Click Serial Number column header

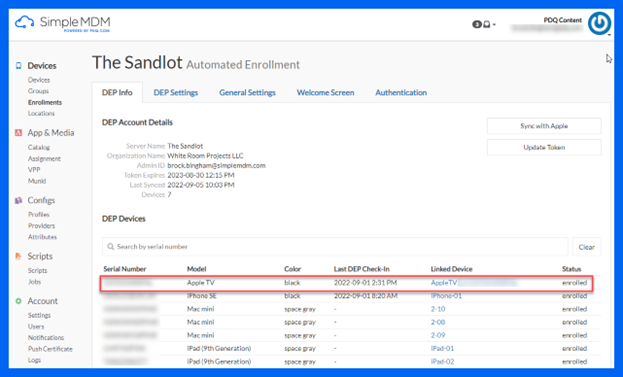point(125,269)
